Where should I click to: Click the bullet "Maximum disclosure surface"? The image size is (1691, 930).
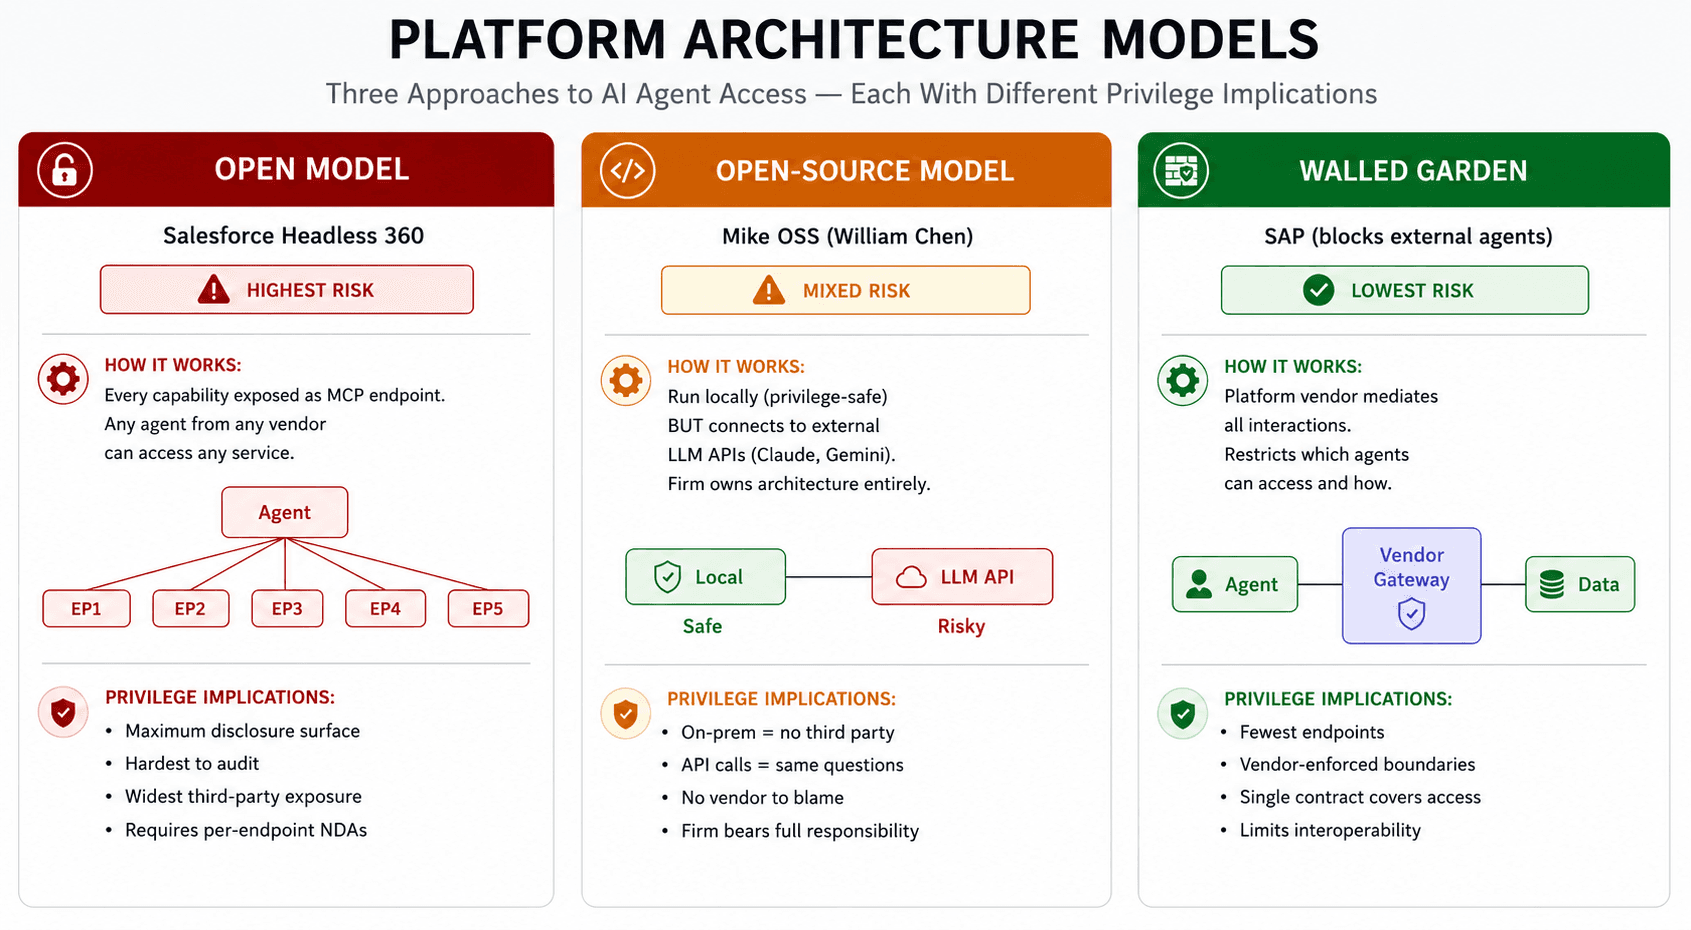click(x=242, y=731)
